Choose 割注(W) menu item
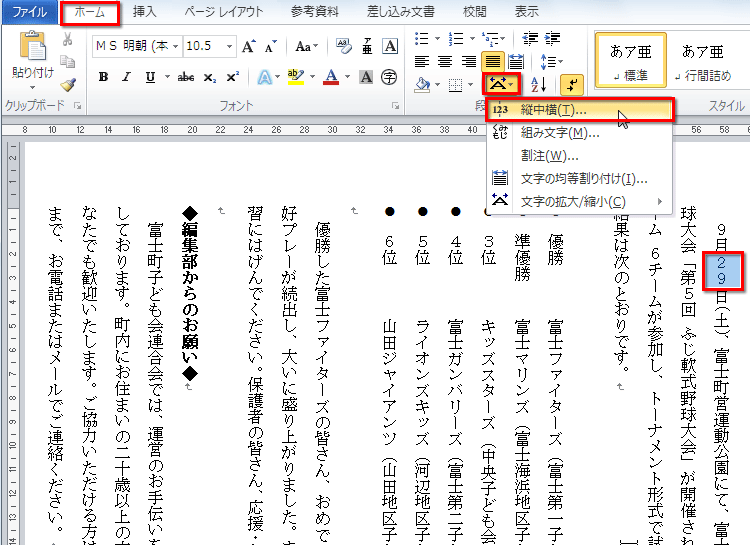 (580, 156)
